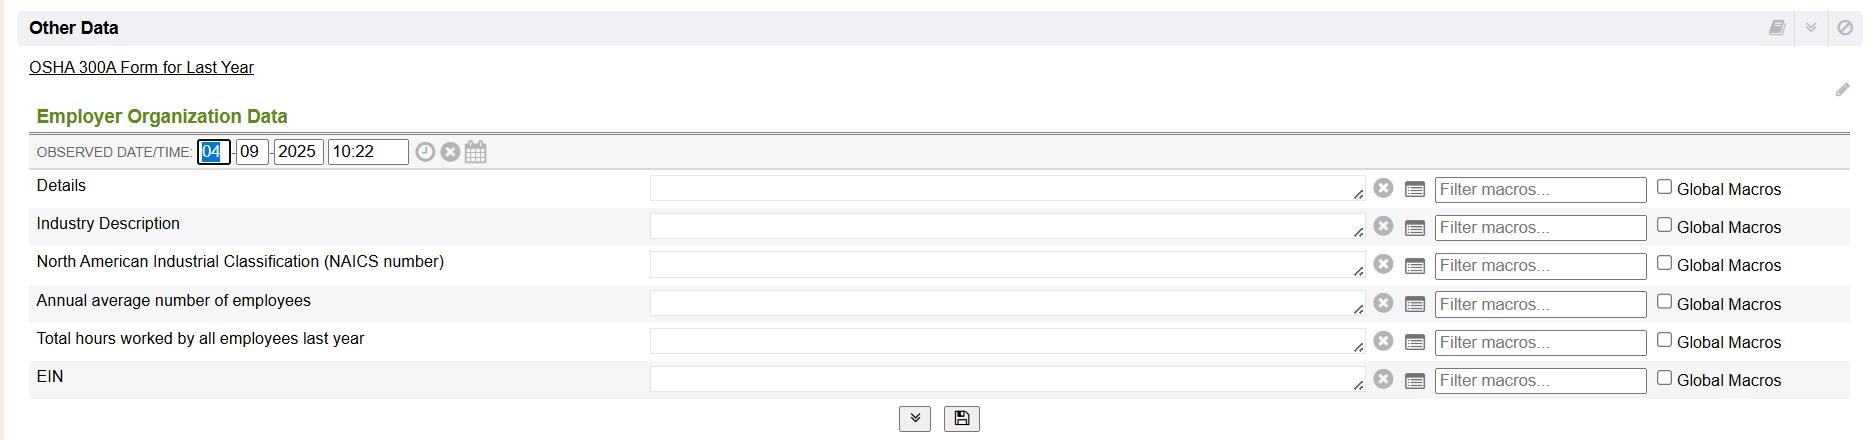The image size is (1874, 440).
Task: Clear the Details field with its X icon
Action: [x=1383, y=188]
